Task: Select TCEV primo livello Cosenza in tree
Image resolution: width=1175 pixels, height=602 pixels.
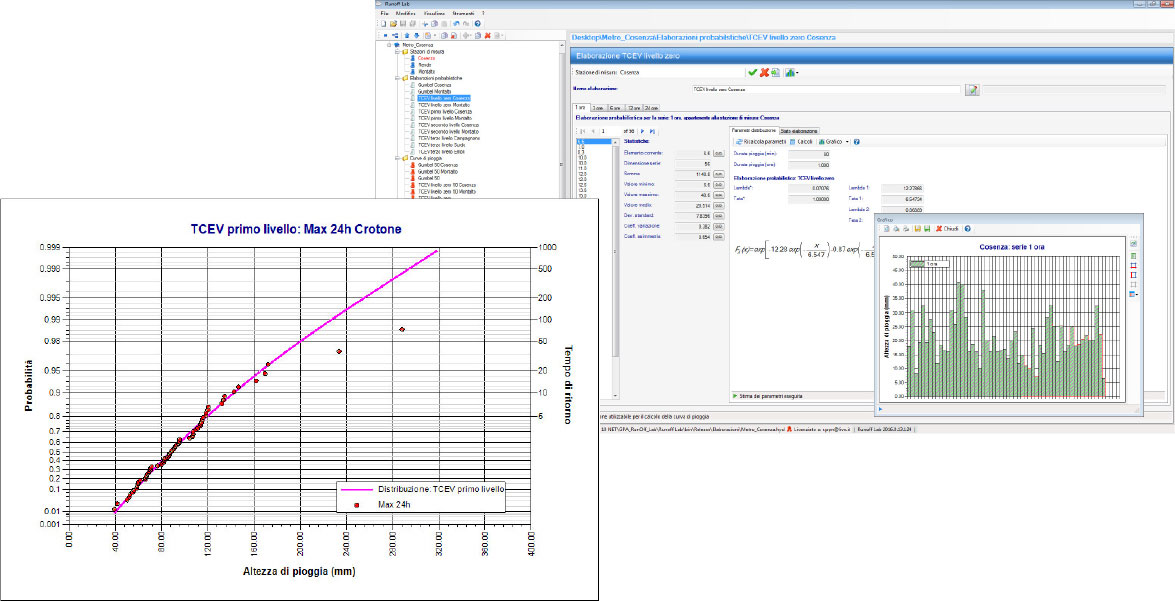Action: point(444,111)
